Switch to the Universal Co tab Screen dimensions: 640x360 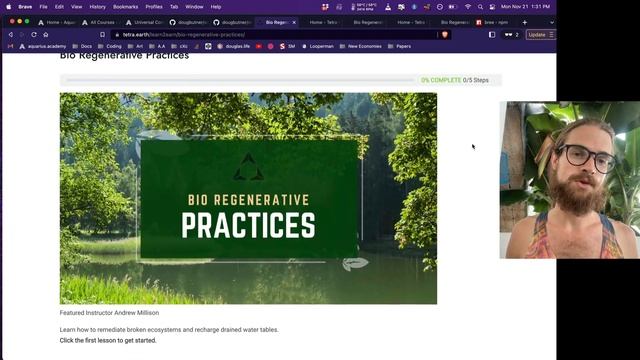point(144,22)
